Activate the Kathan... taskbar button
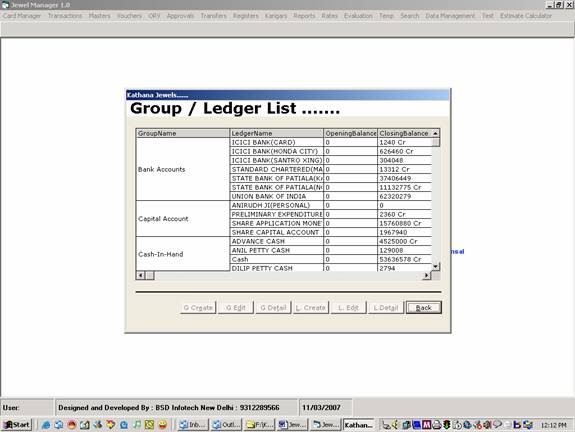Viewport: 575px width, 432px height. (359, 425)
